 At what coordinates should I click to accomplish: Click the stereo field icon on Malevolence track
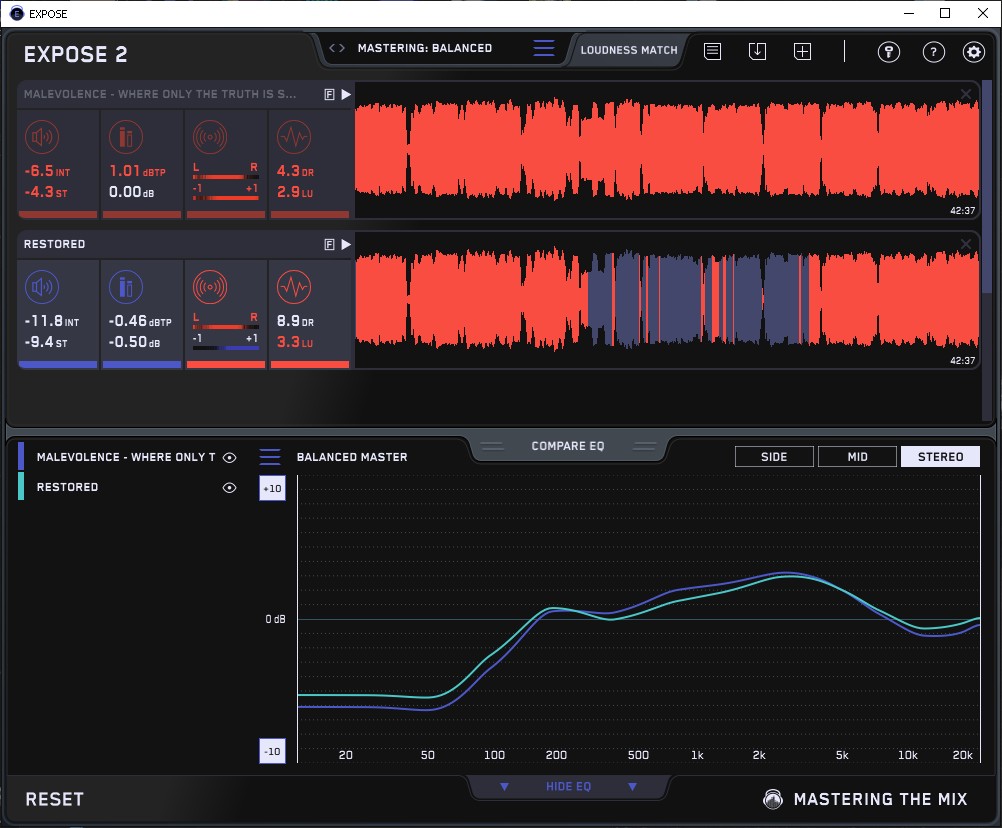click(x=210, y=137)
